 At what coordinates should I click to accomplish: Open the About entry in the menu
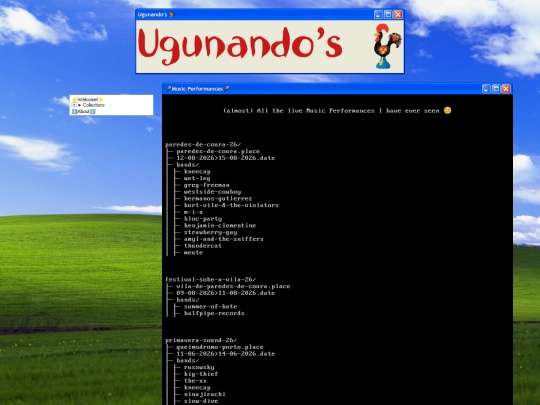(x=83, y=111)
